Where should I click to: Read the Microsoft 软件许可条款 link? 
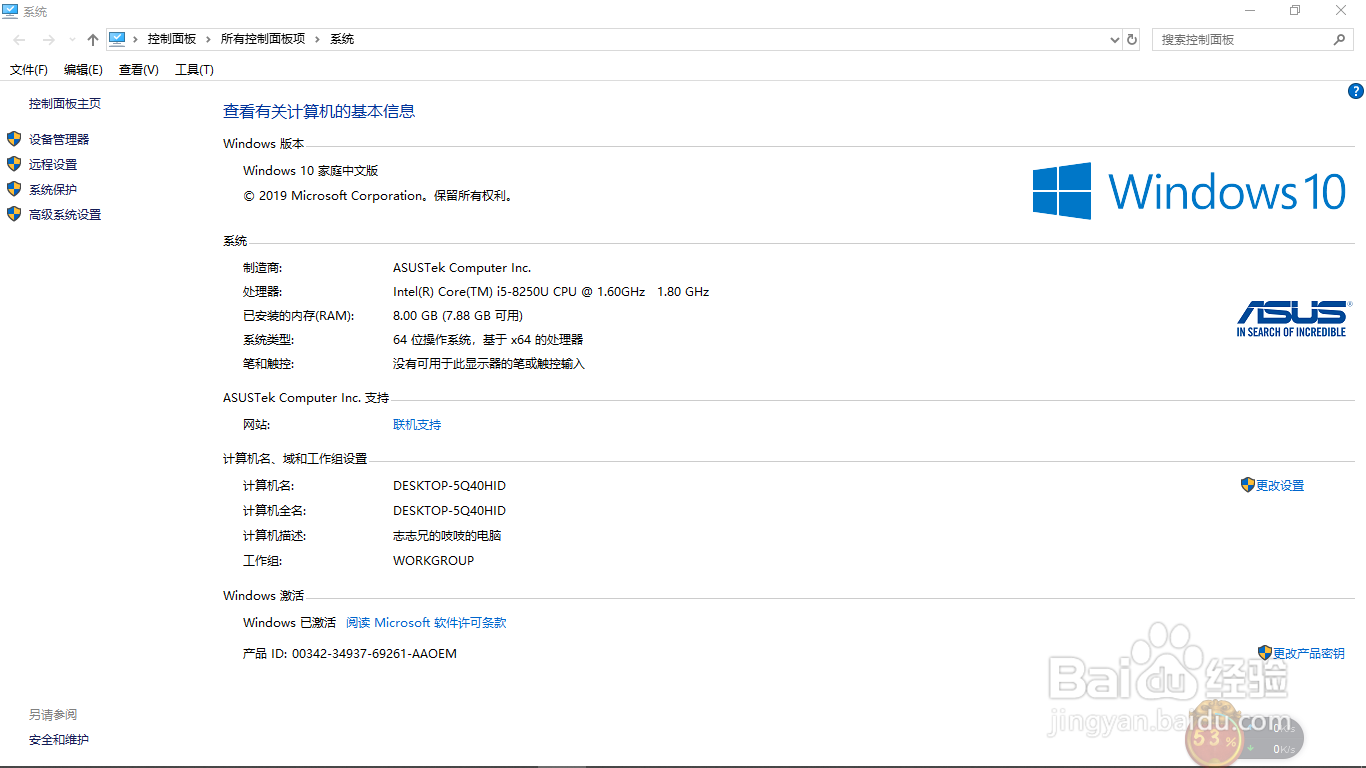coord(426,623)
